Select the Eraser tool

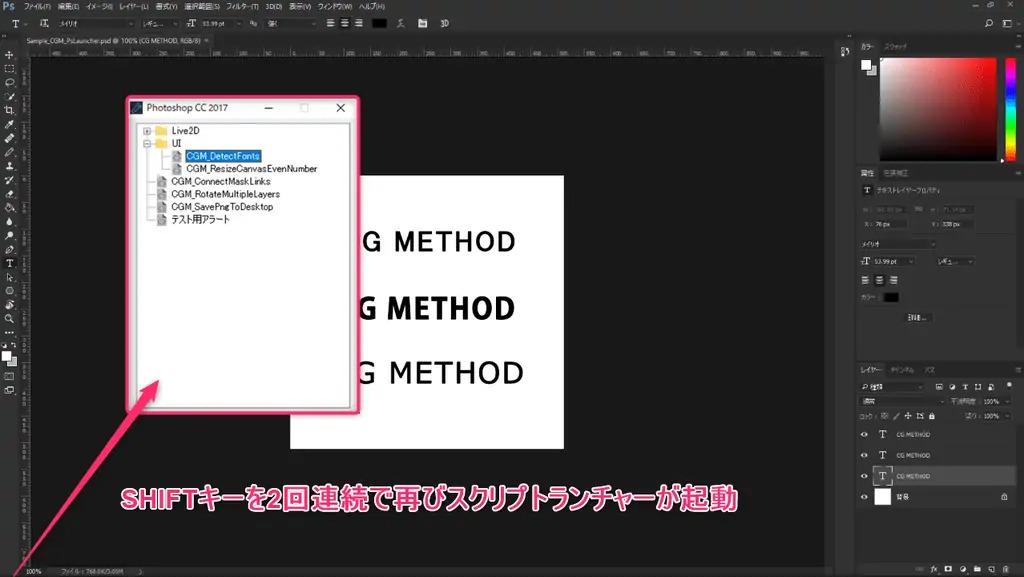pos(9,194)
